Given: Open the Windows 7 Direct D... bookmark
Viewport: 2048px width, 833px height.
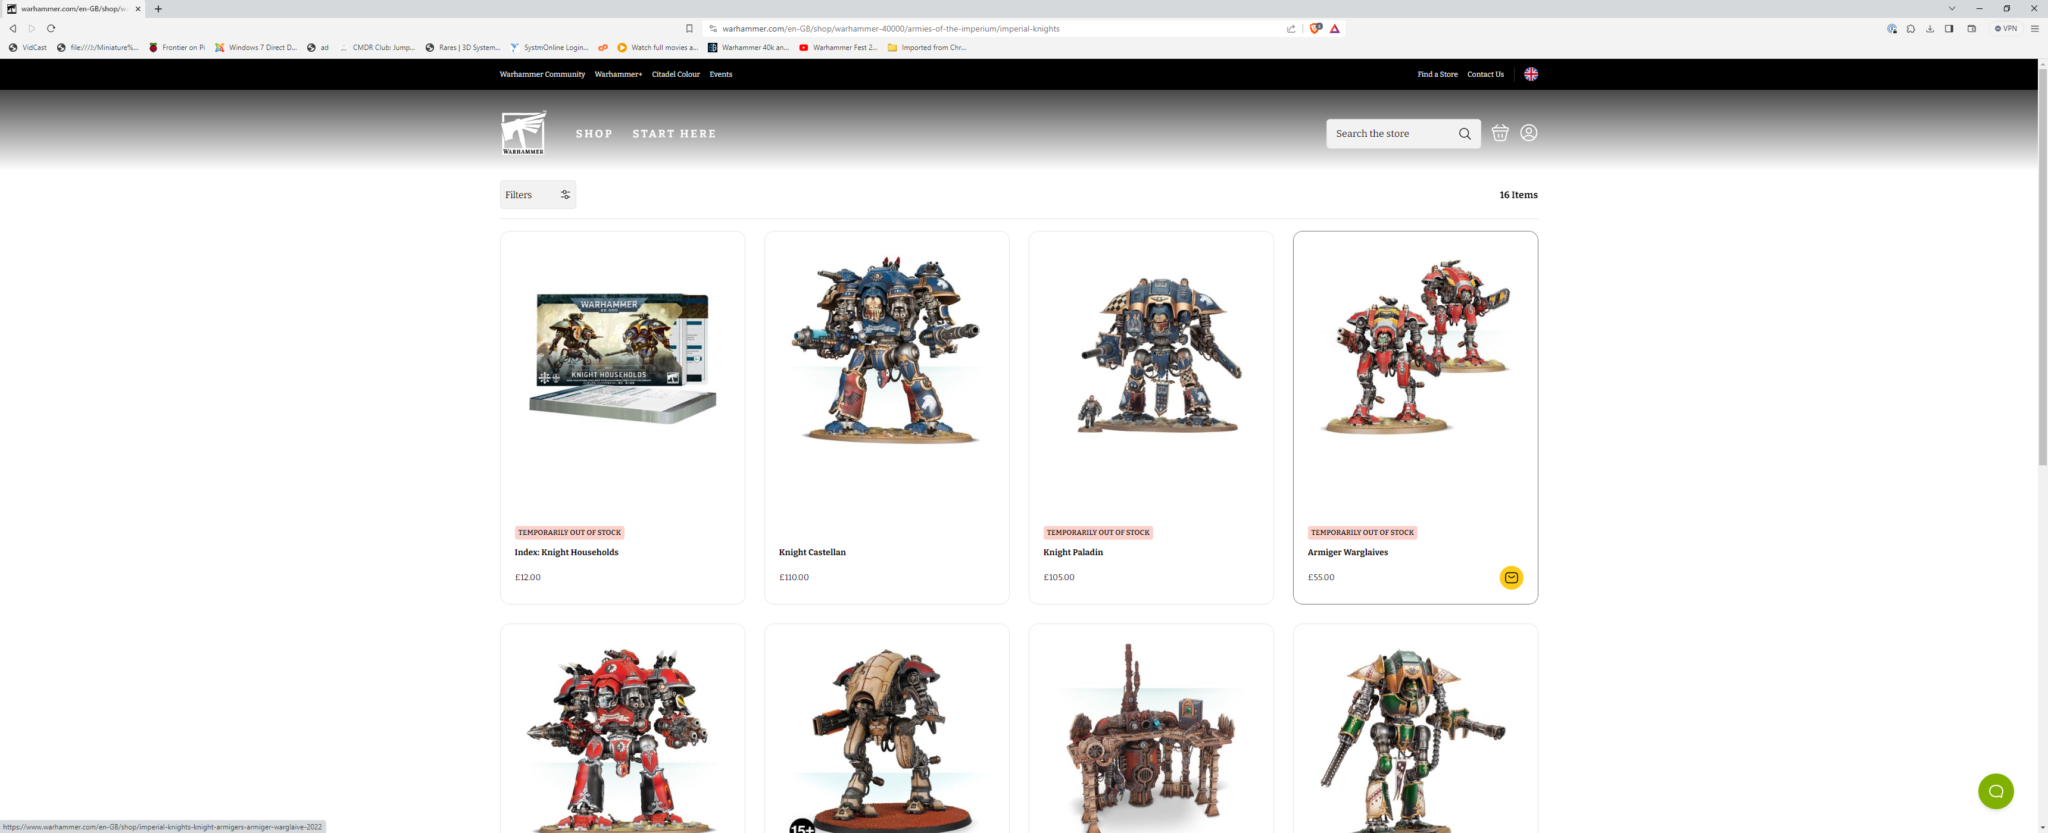Looking at the screenshot, I should tap(256, 47).
